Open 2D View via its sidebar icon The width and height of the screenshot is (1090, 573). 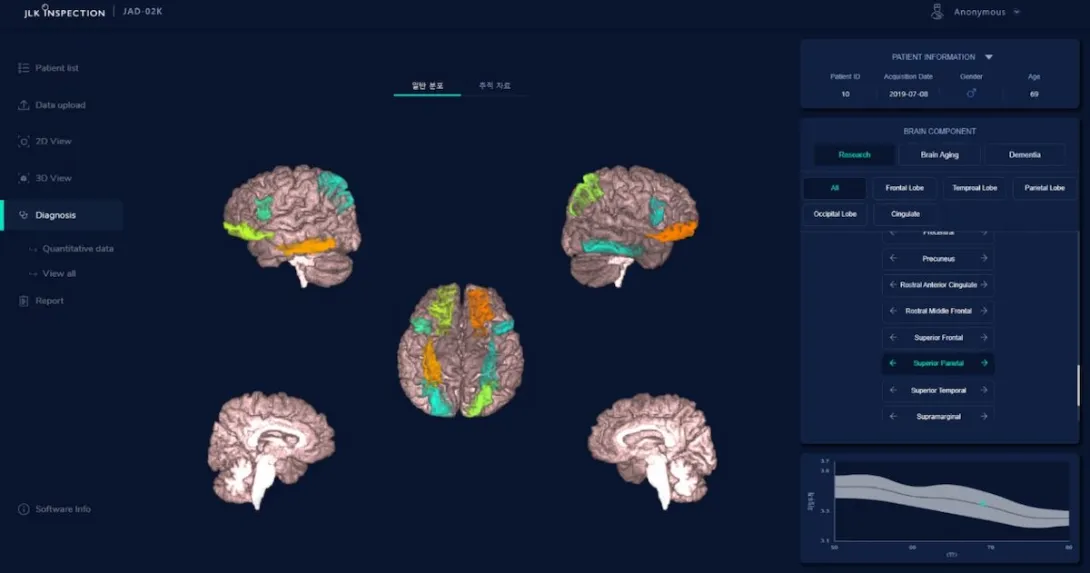pos(24,142)
